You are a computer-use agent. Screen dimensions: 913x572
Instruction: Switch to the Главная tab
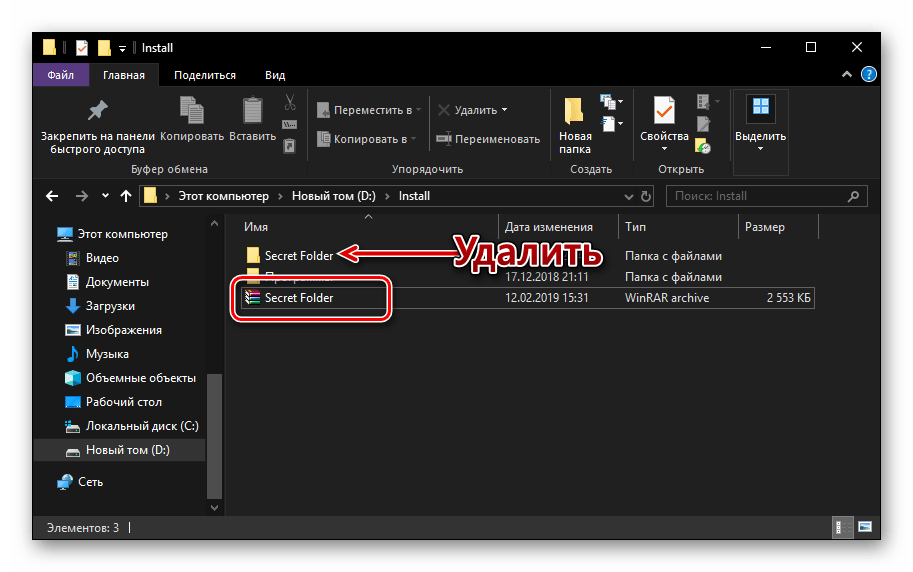(124, 75)
